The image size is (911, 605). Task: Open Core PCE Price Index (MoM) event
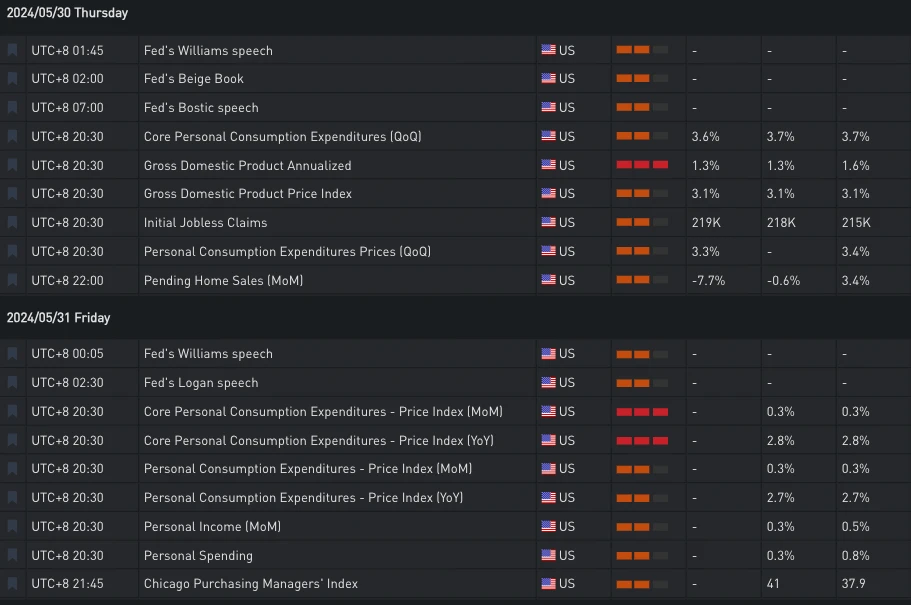pyautogui.click(x=323, y=412)
